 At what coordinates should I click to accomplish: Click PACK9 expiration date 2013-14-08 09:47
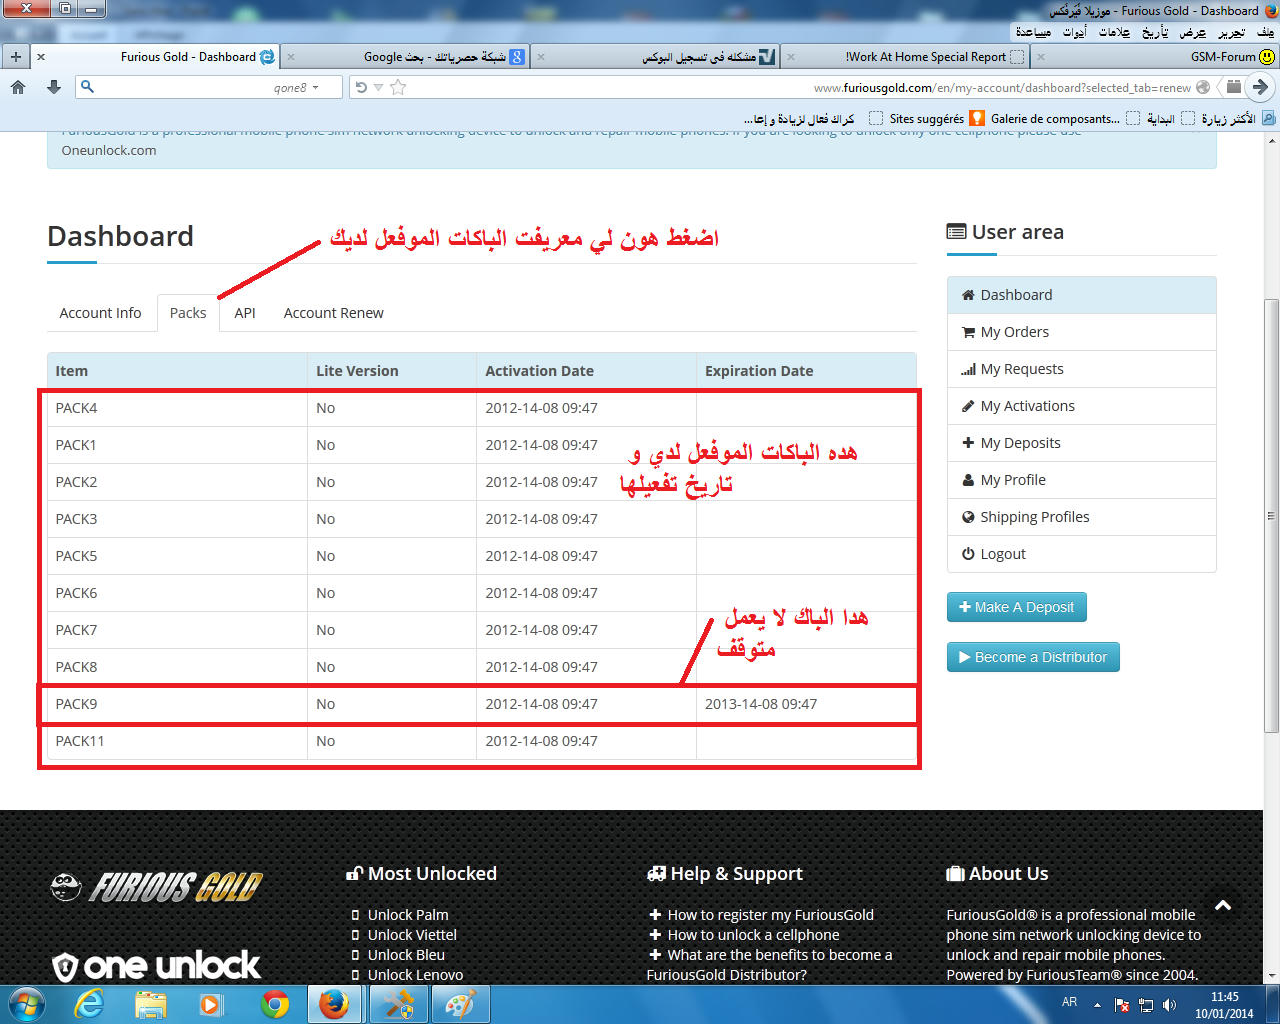761,704
